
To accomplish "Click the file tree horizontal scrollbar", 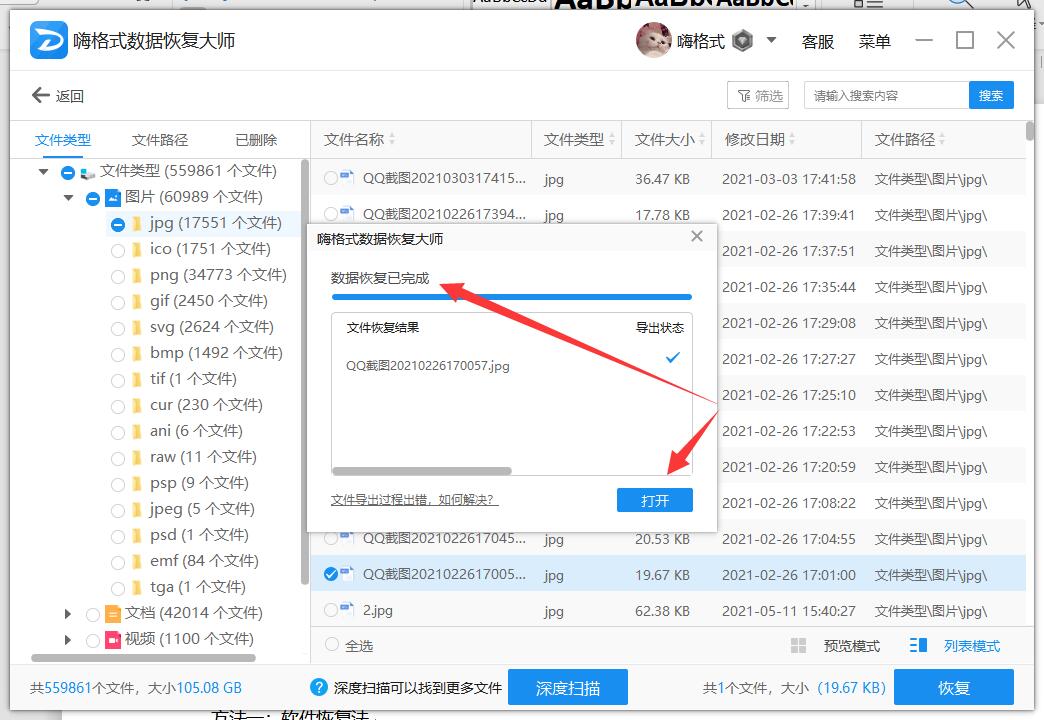I will [x=143, y=658].
